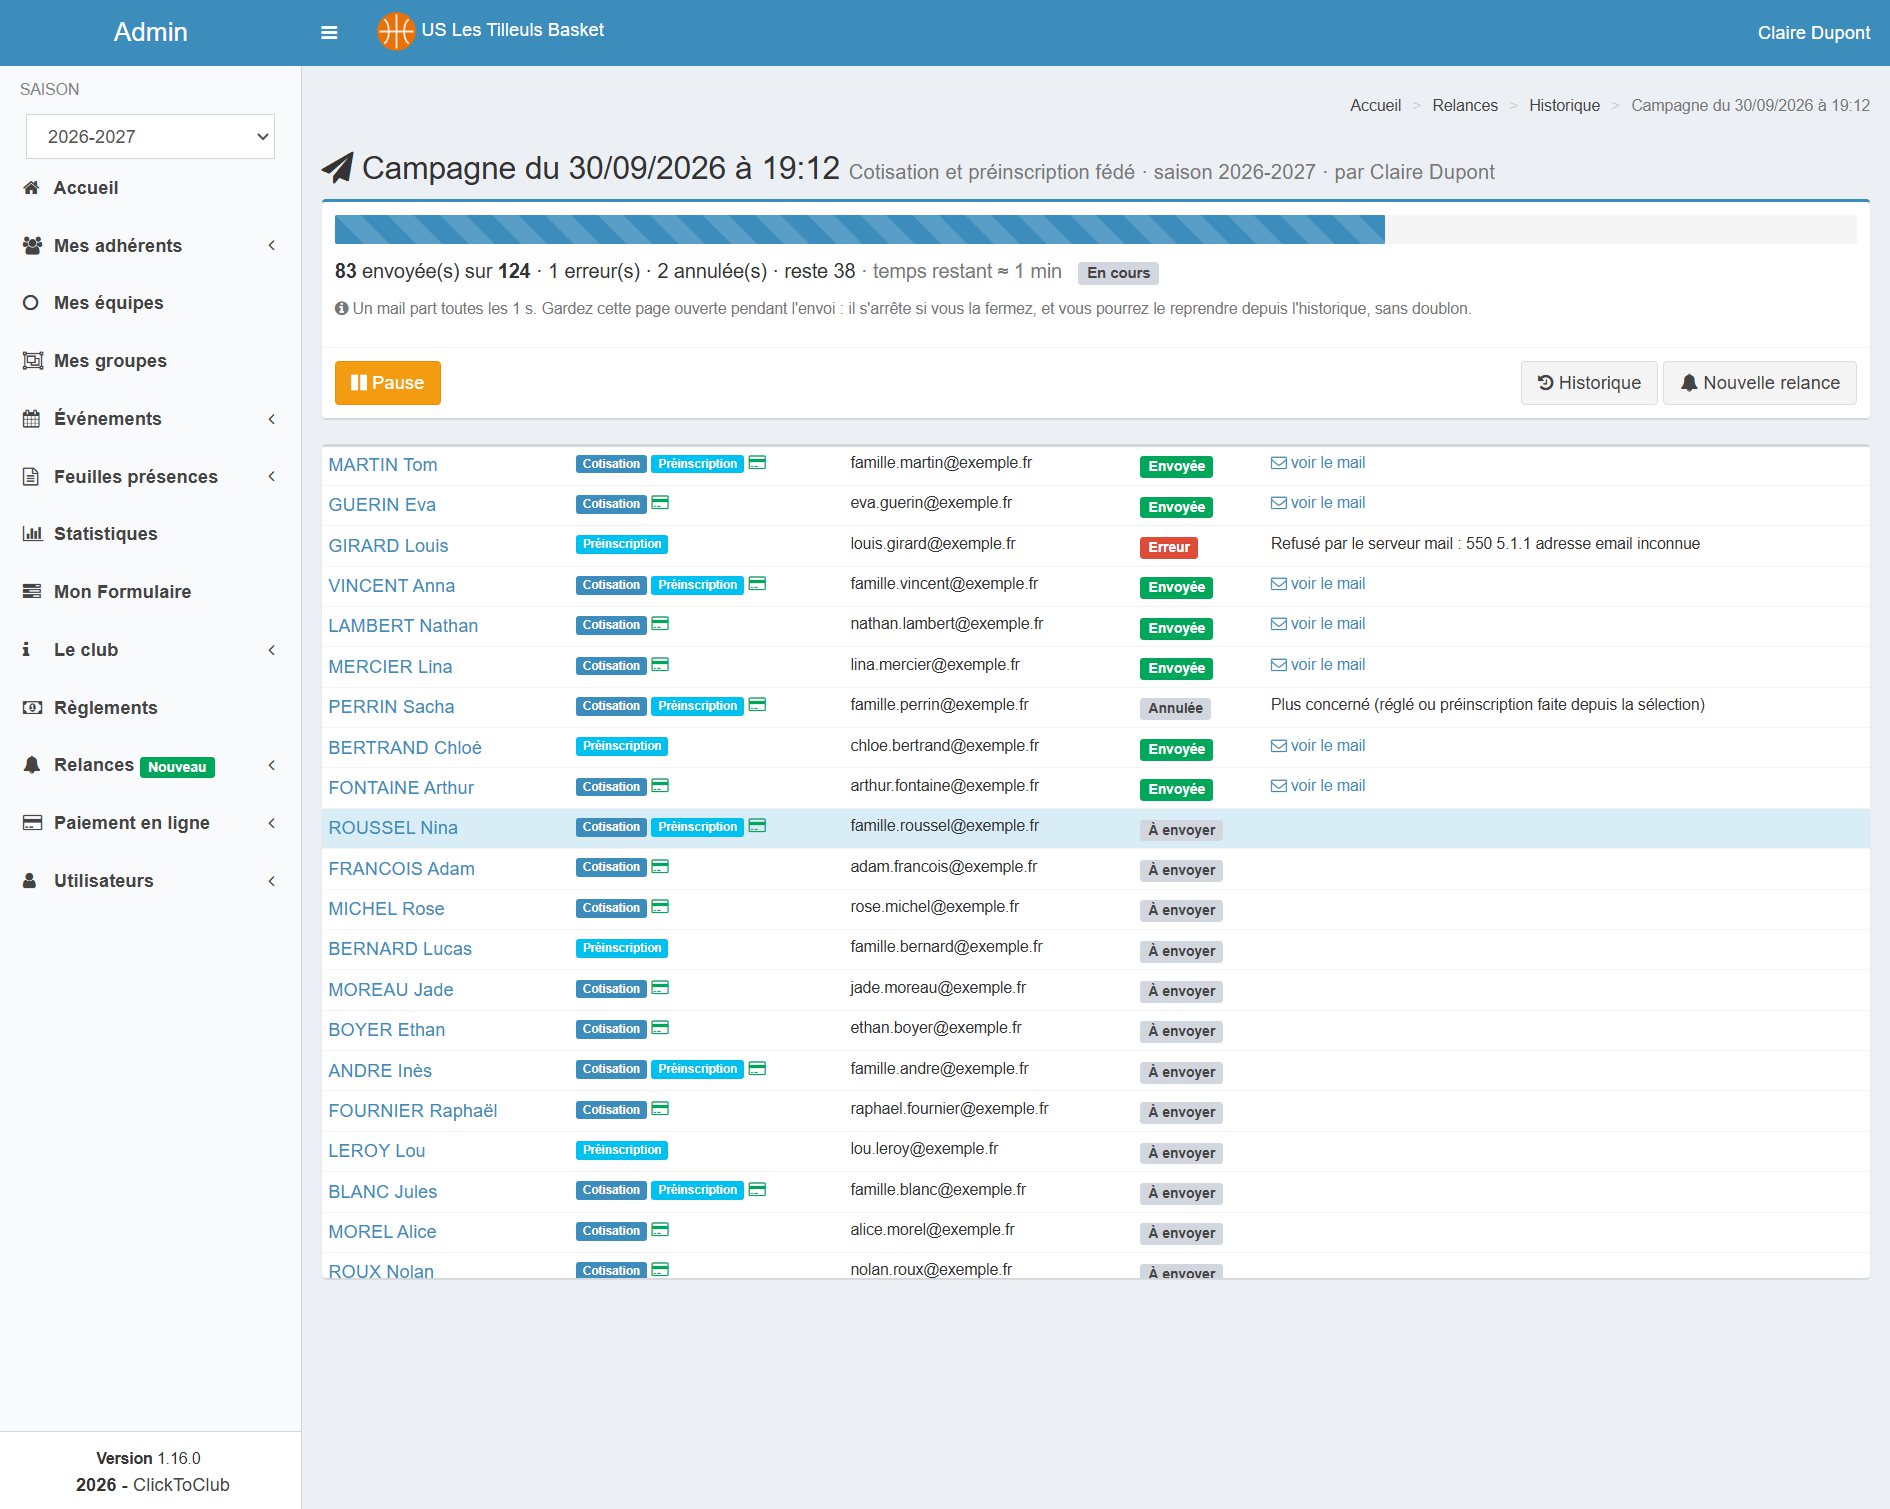Open member GIRARD Louis
The width and height of the screenshot is (1890, 1509).
[388, 546]
